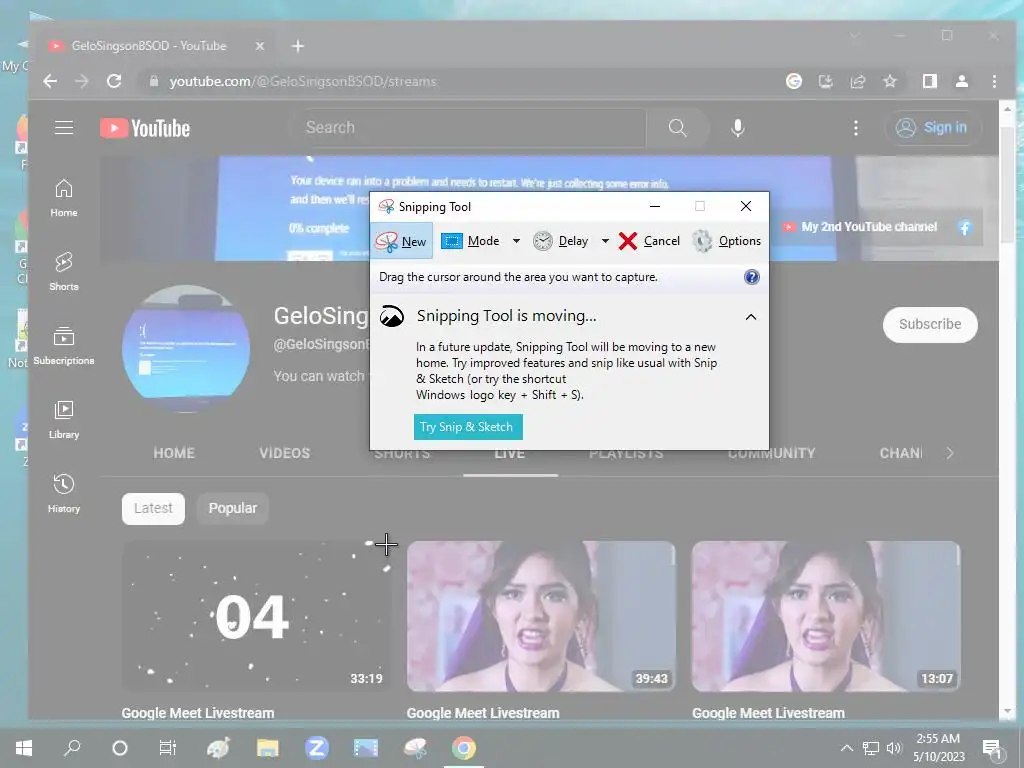
Task: Open volume control in system tray
Action: [x=894, y=748]
